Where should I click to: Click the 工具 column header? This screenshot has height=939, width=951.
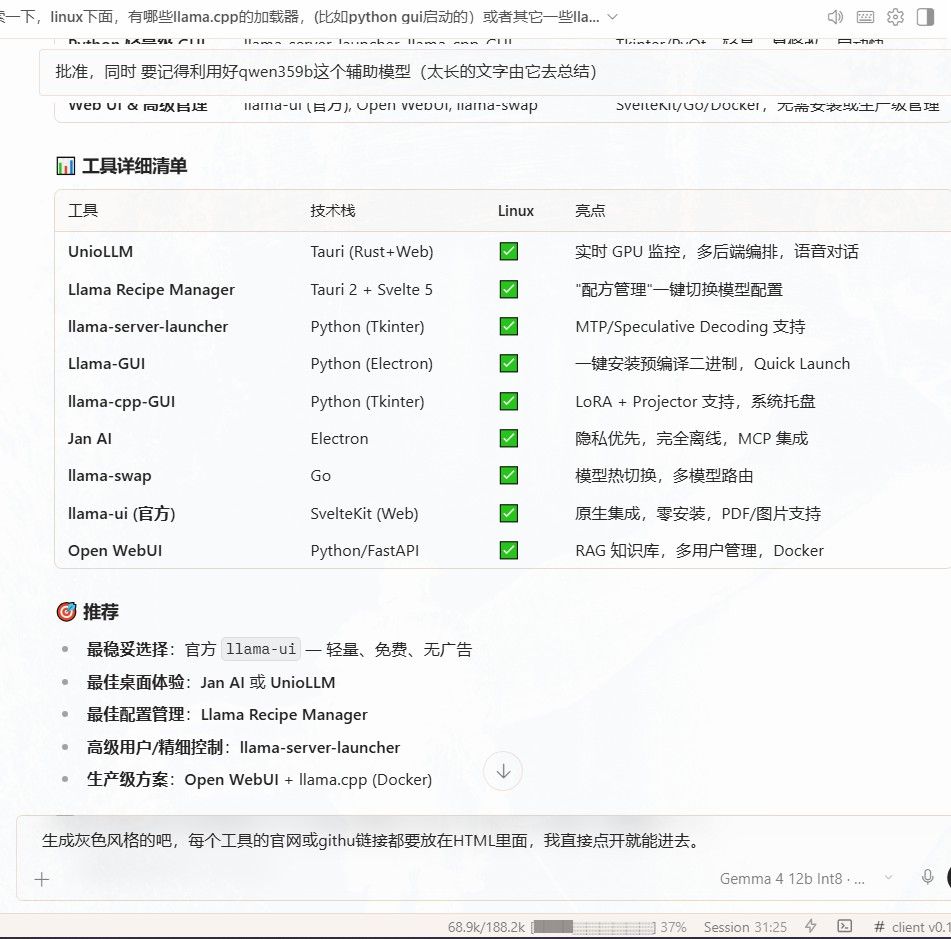pyautogui.click(x=83, y=210)
